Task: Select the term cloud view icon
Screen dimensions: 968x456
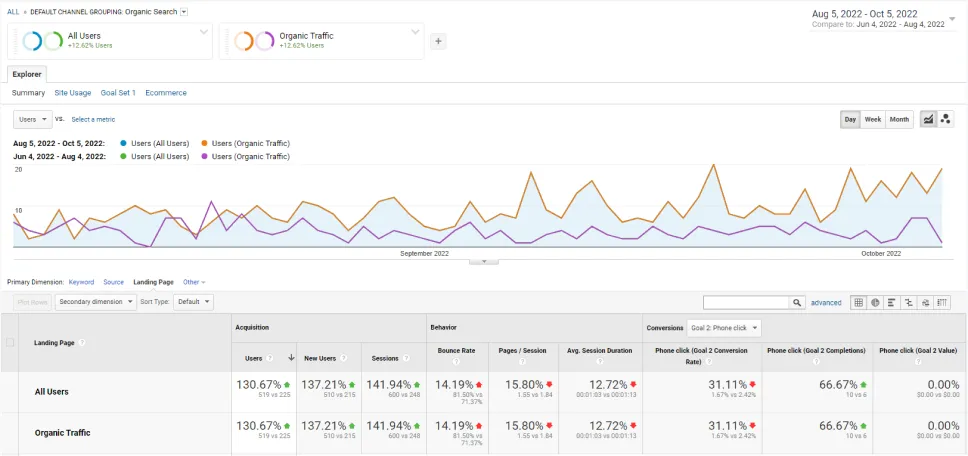Action: [x=925, y=303]
